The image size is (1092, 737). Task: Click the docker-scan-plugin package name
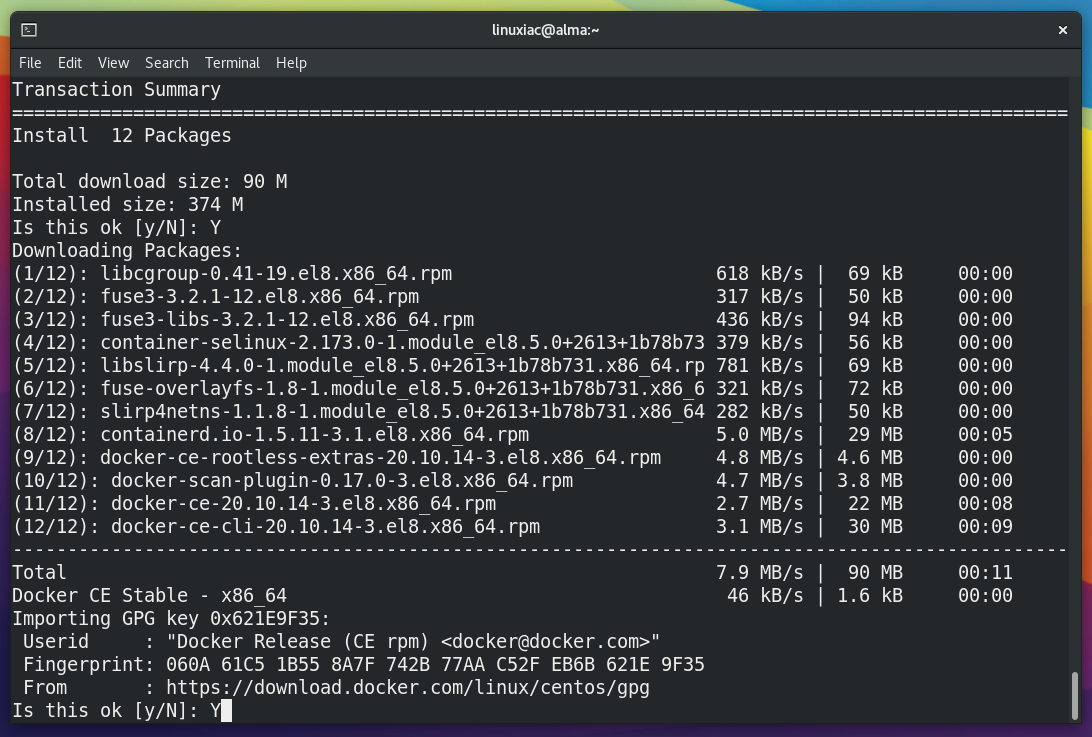pos(342,481)
